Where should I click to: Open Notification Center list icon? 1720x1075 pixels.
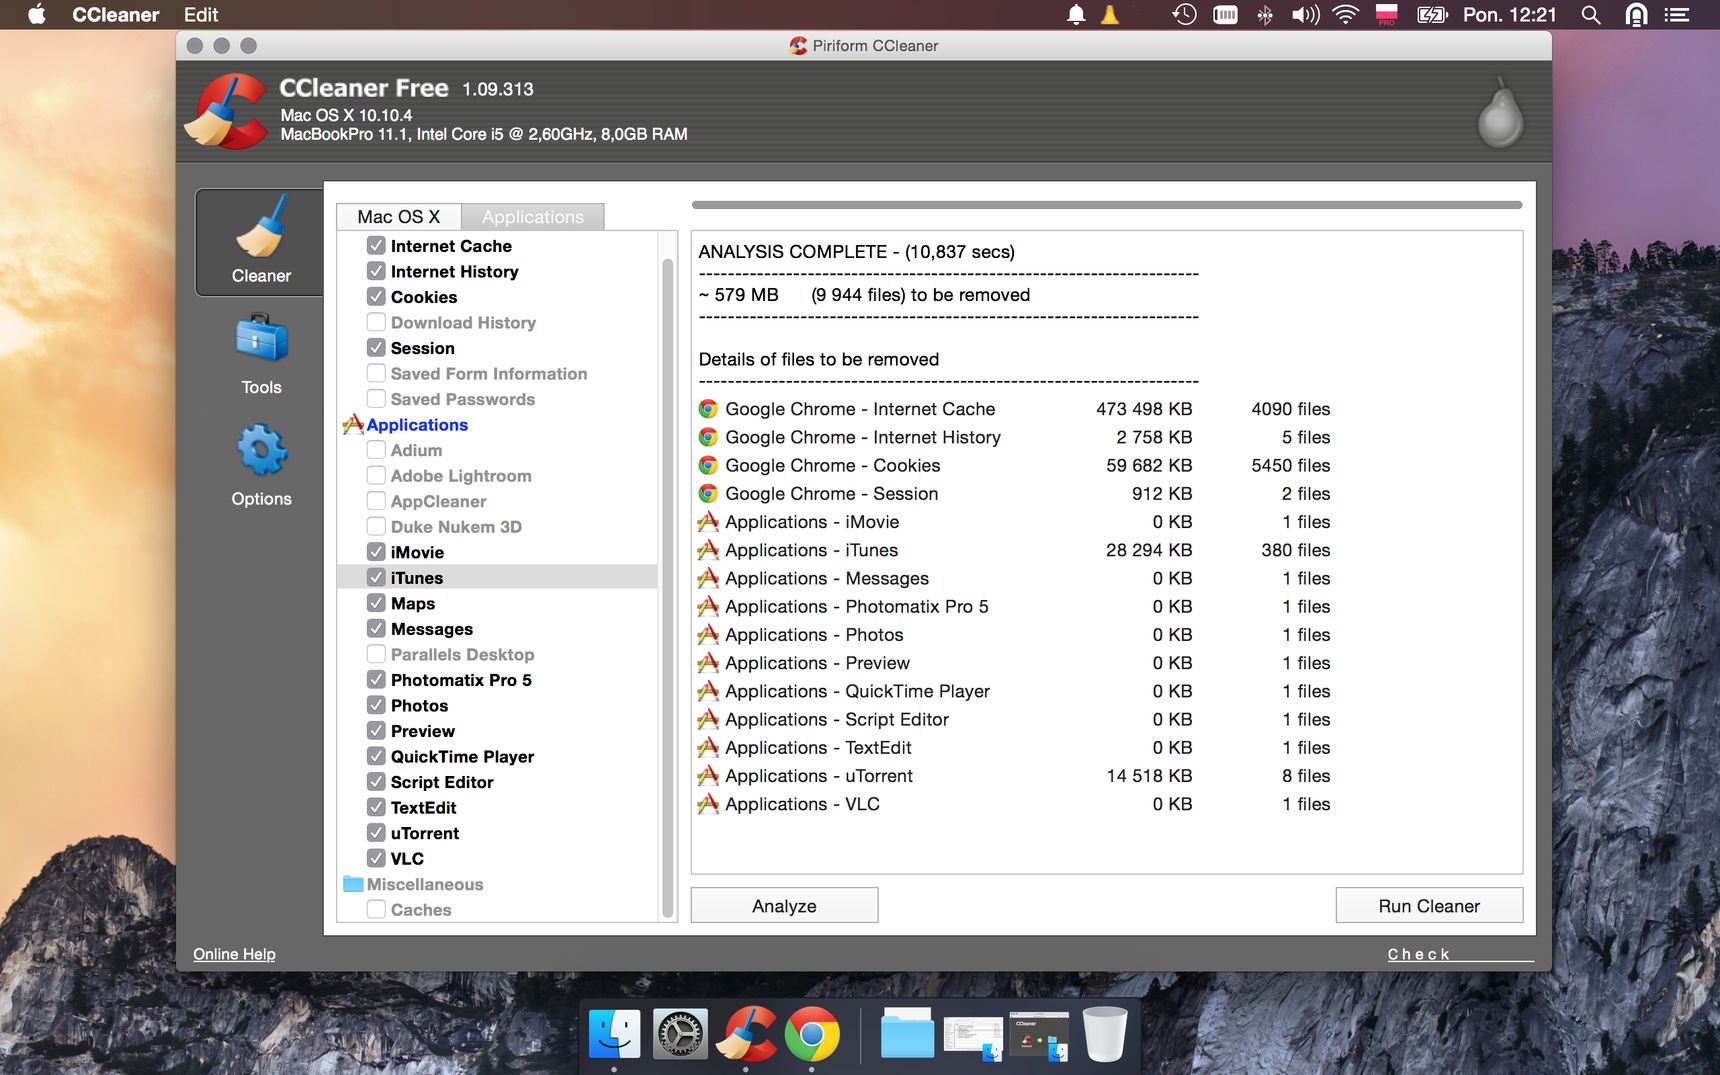tap(1677, 15)
